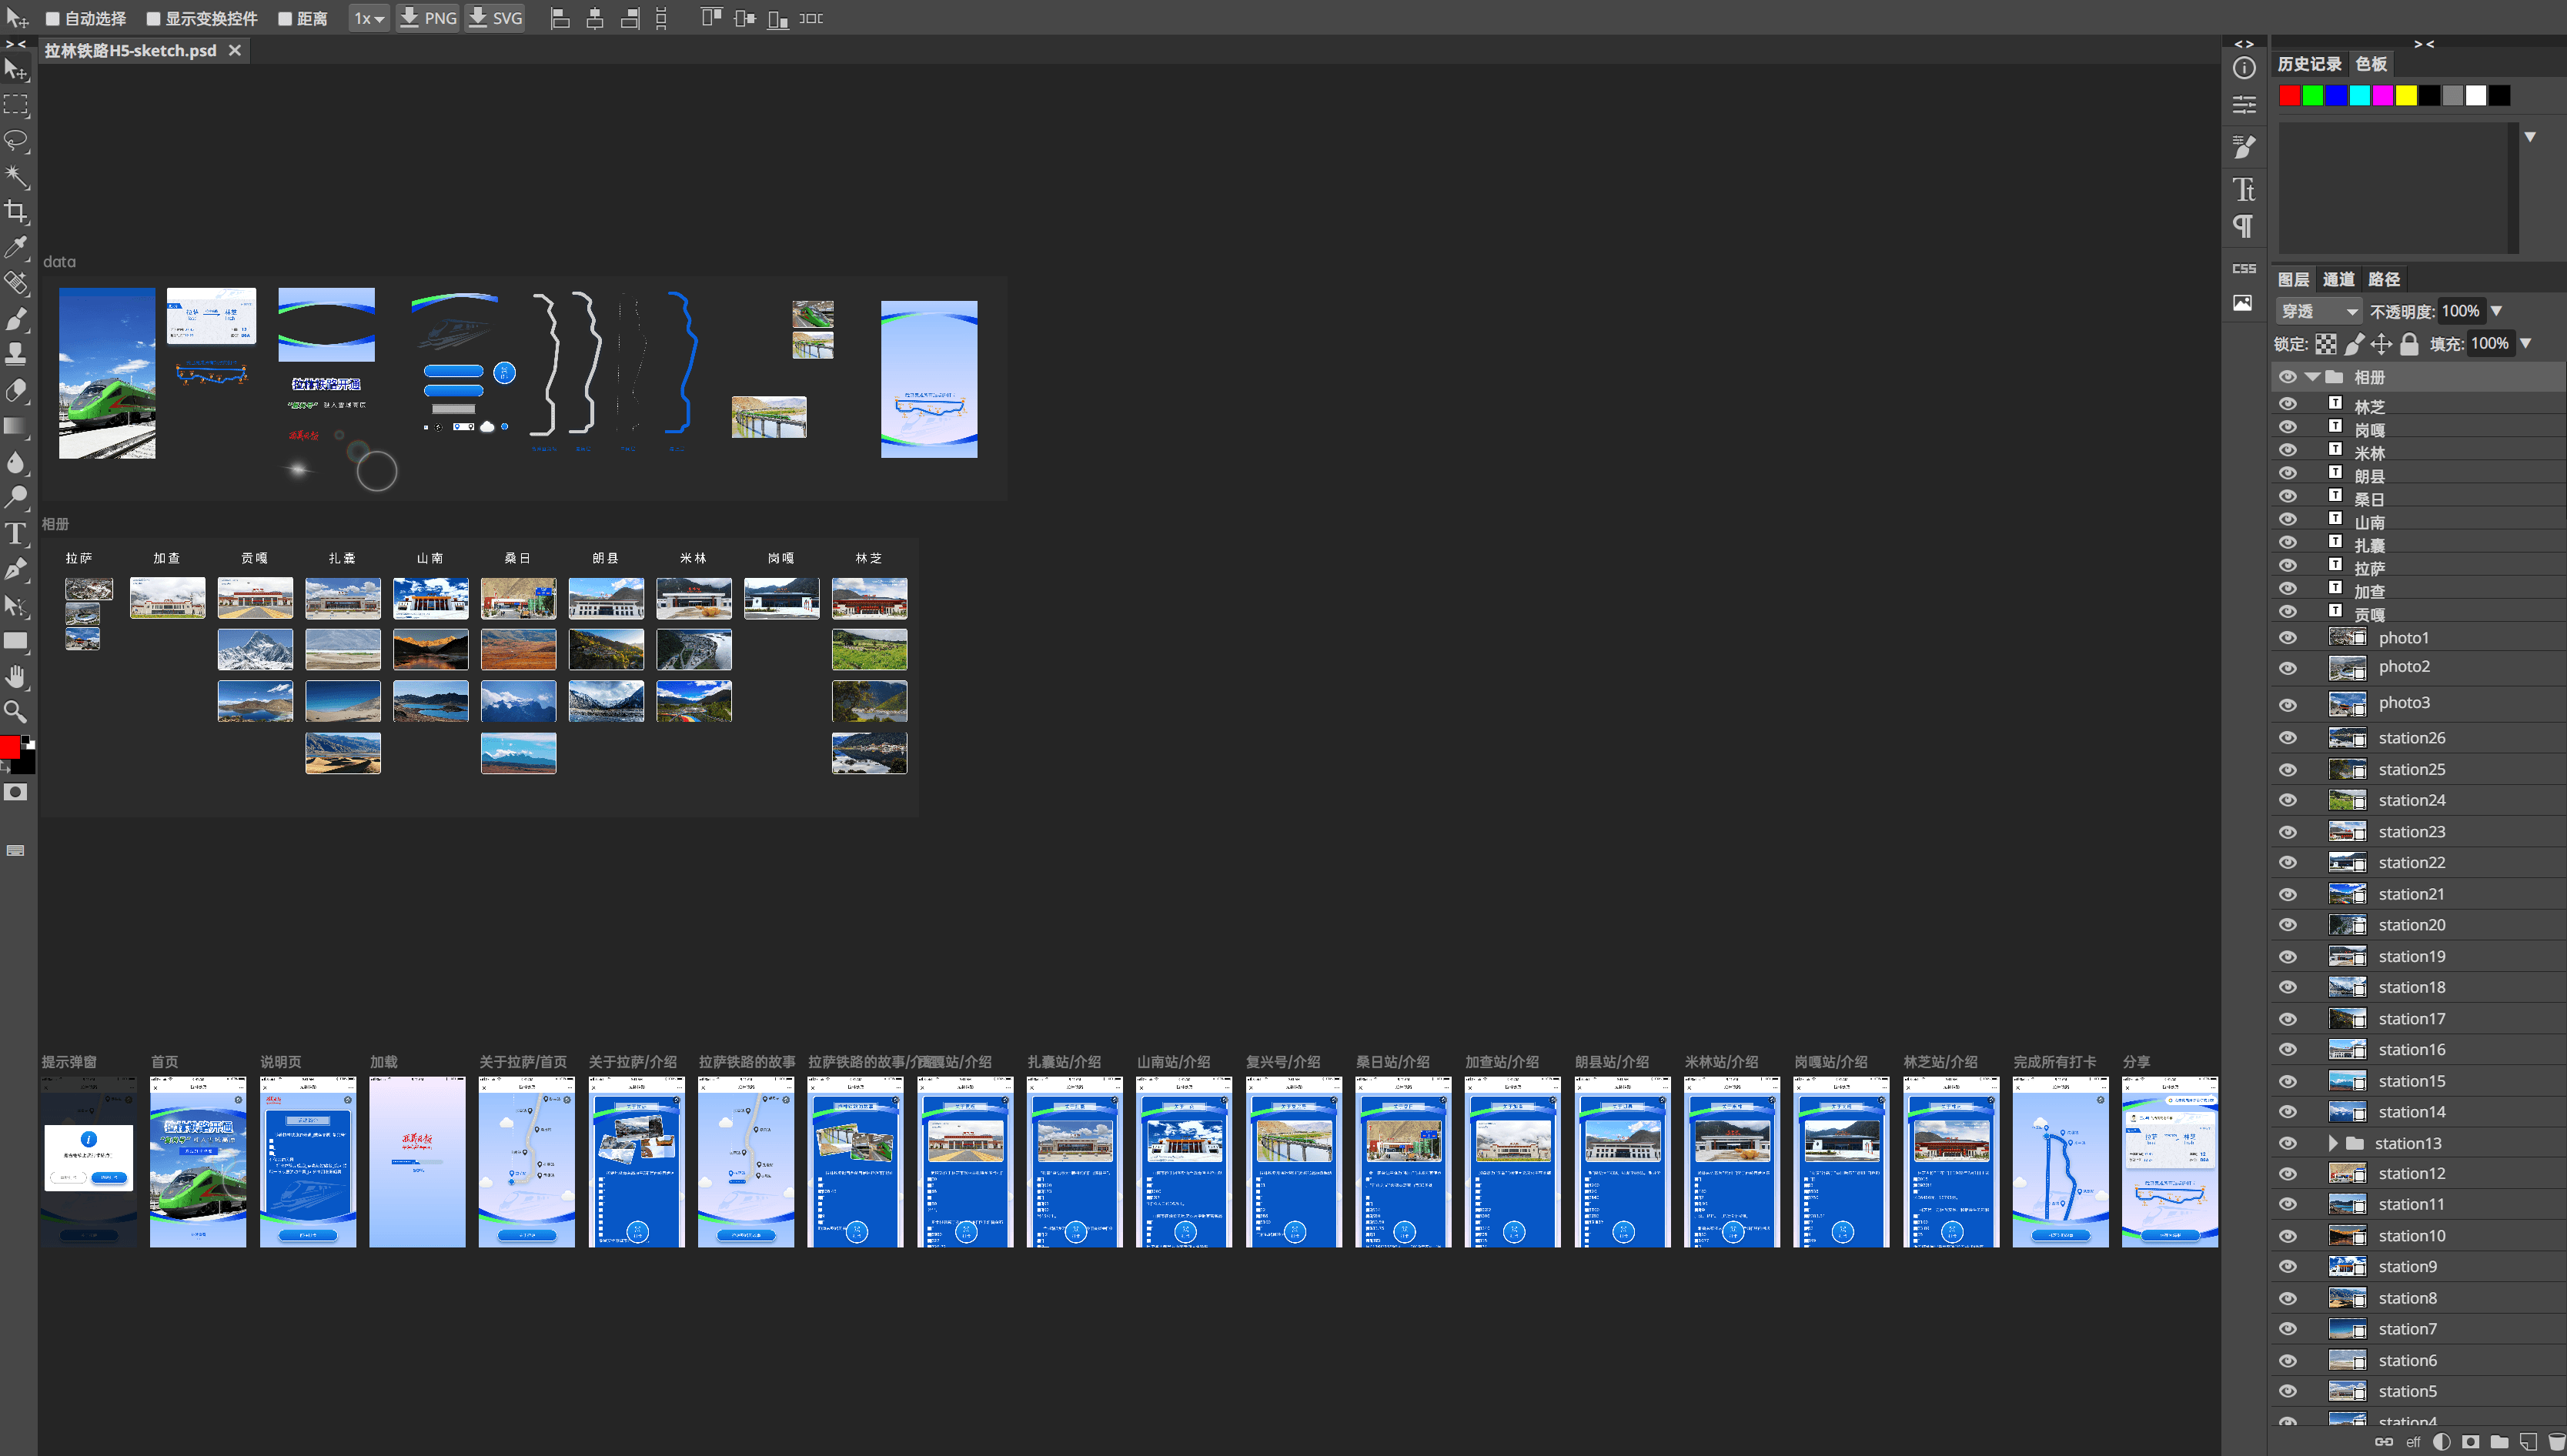2567x1456 pixels.
Task: Open the CSS panel icon
Action: pos(2243,268)
